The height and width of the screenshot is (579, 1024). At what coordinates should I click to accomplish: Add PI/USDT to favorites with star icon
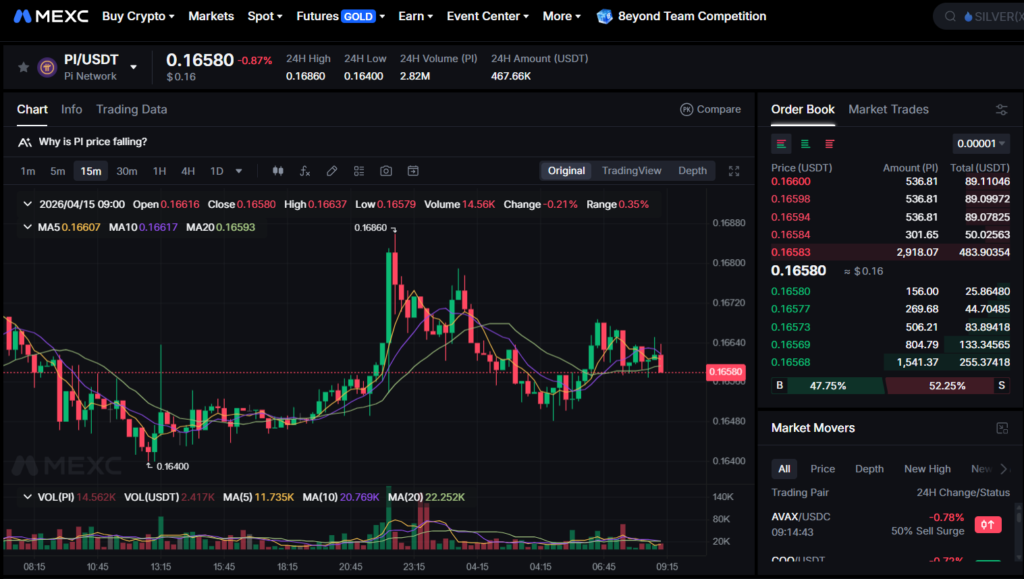[x=23, y=67]
